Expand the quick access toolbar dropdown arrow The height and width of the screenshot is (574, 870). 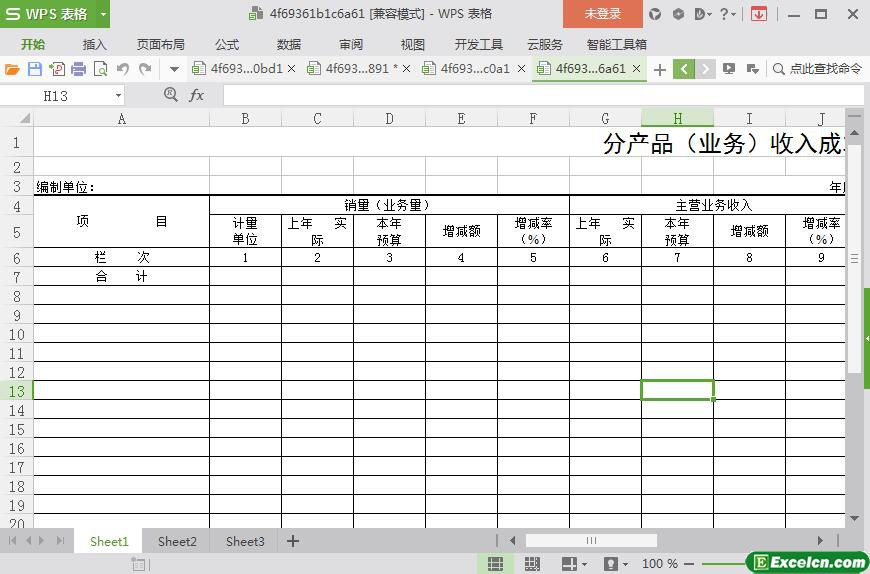[x=174, y=69]
